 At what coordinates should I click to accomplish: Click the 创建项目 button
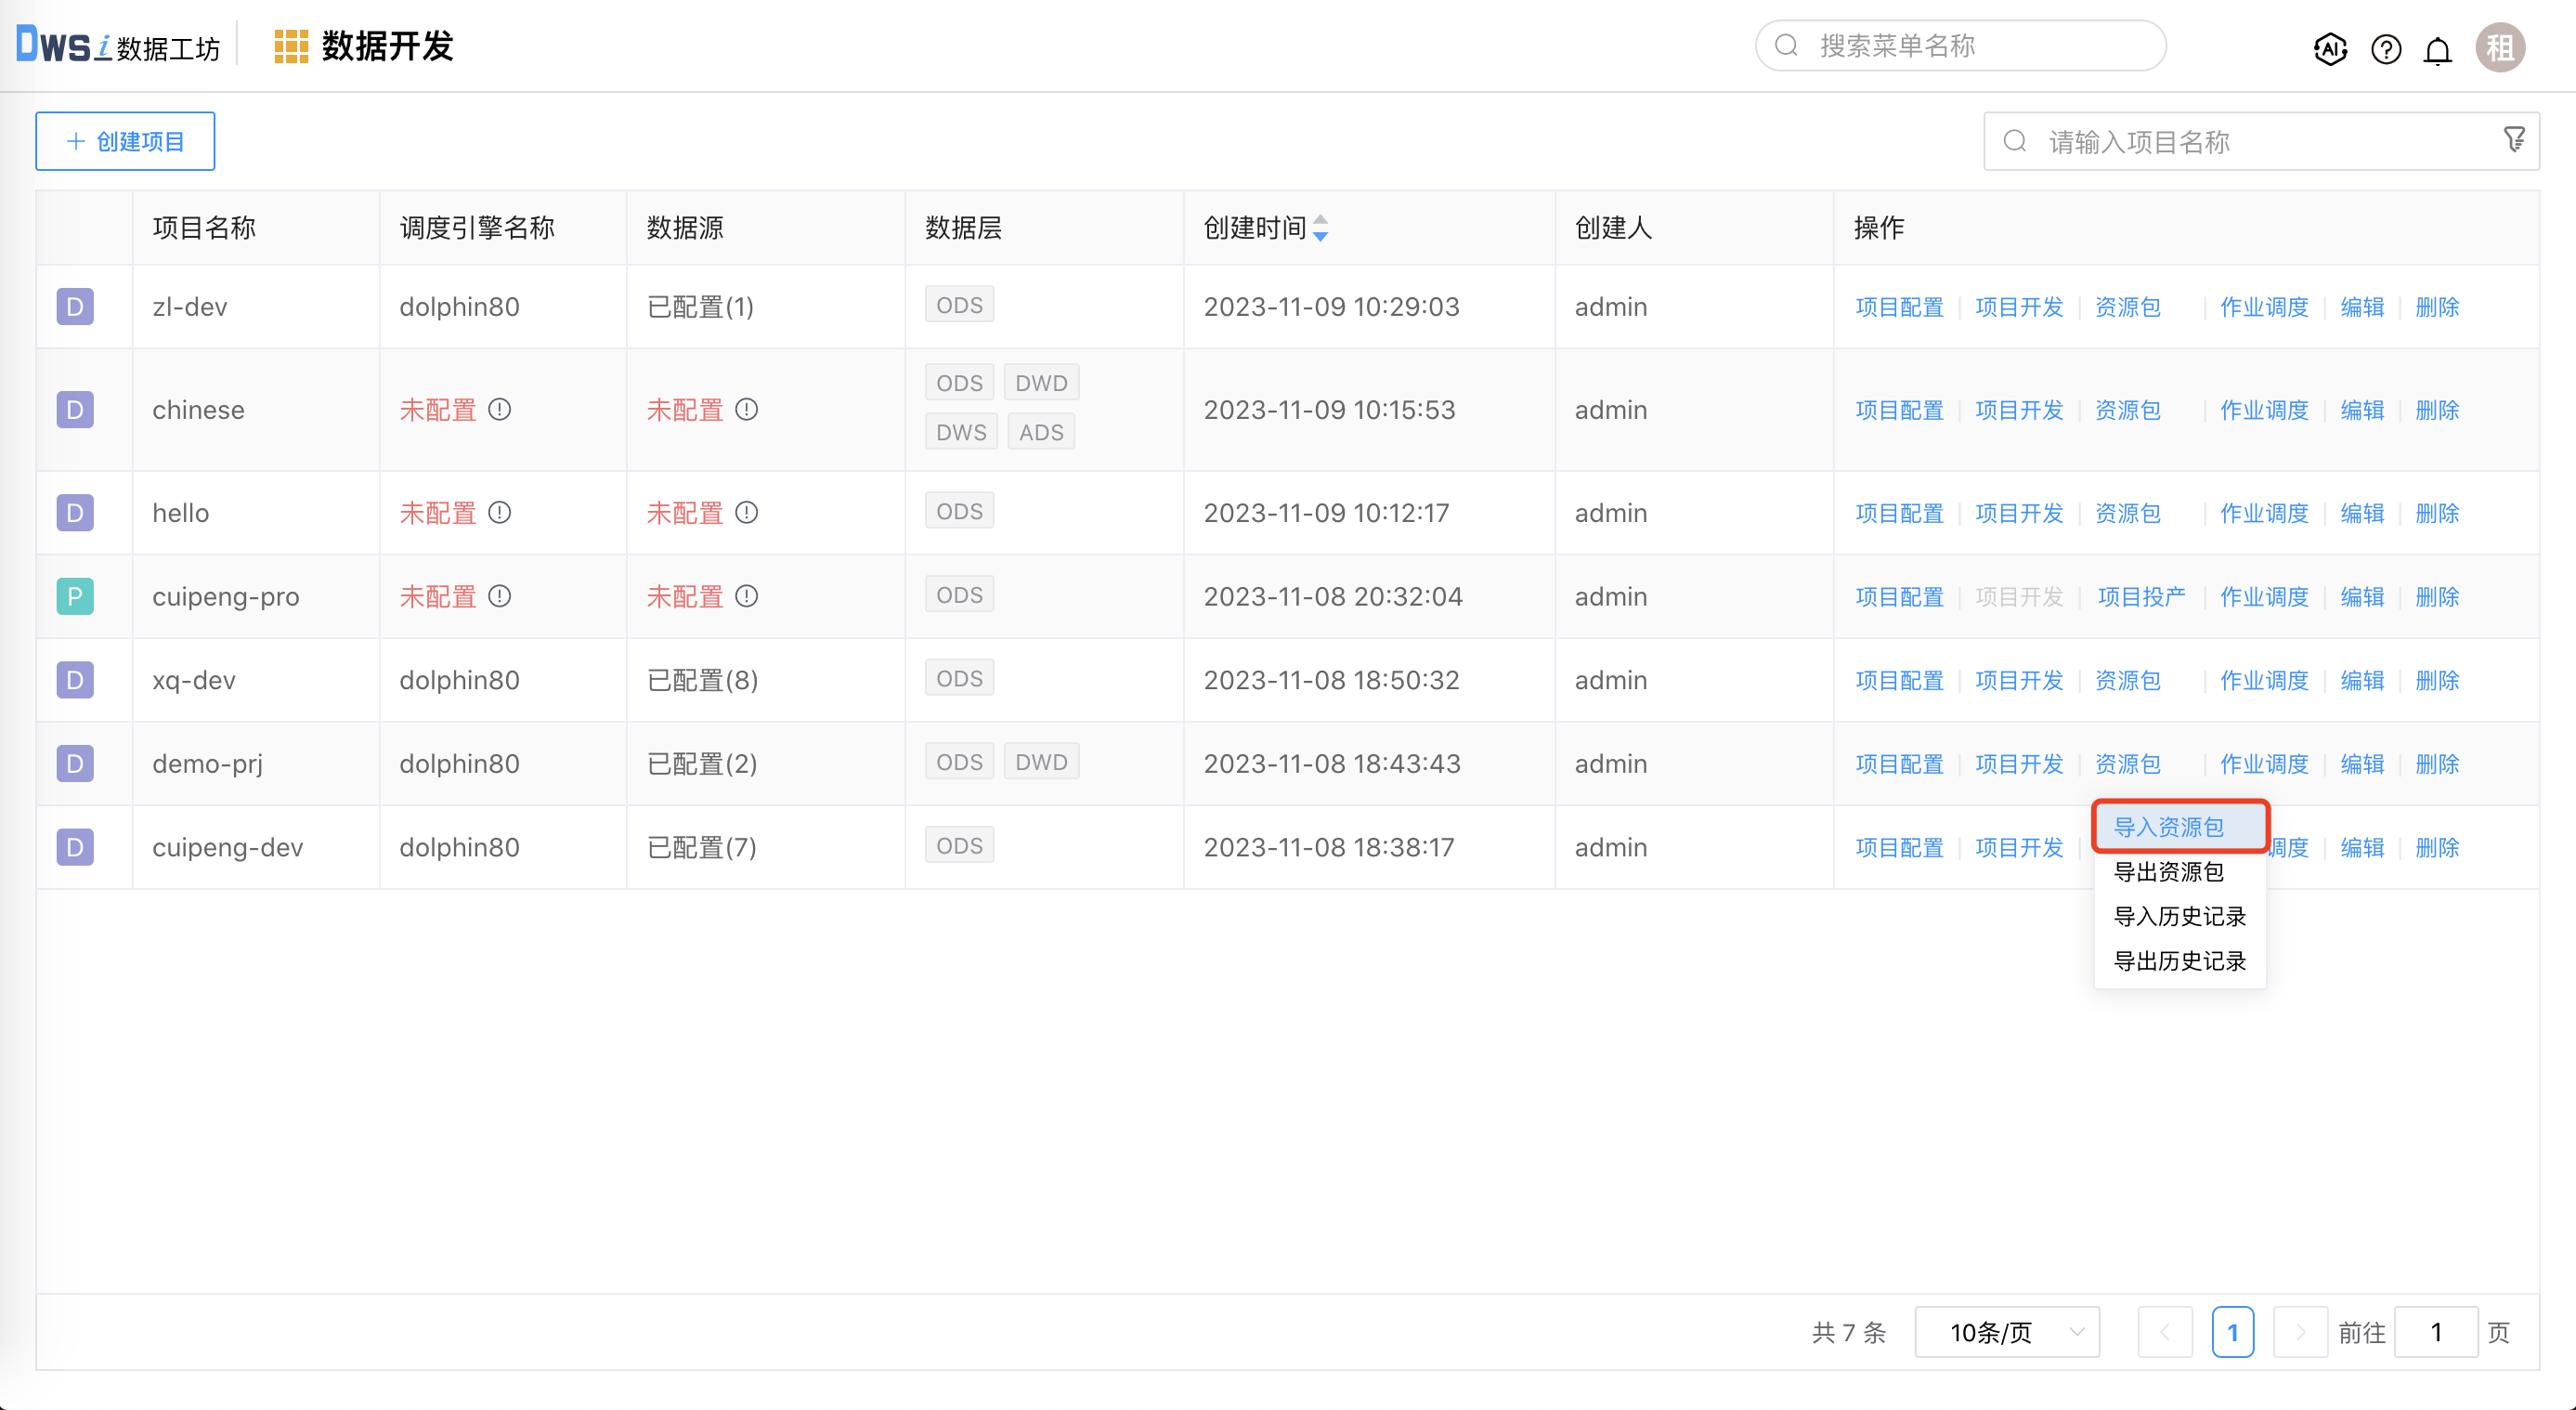point(125,141)
